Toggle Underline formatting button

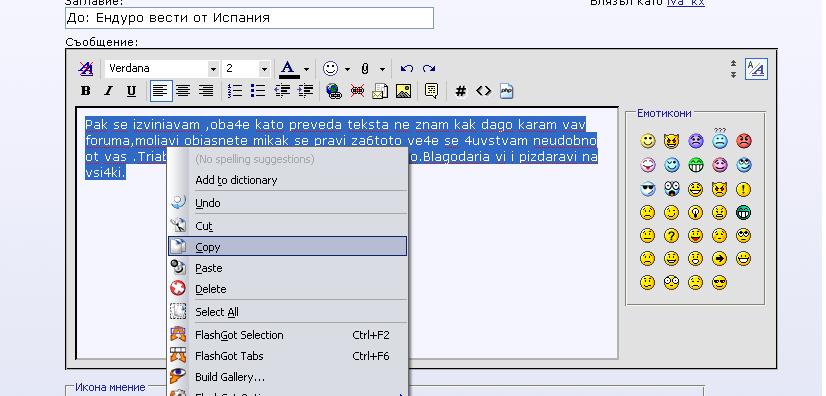point(131,91)
